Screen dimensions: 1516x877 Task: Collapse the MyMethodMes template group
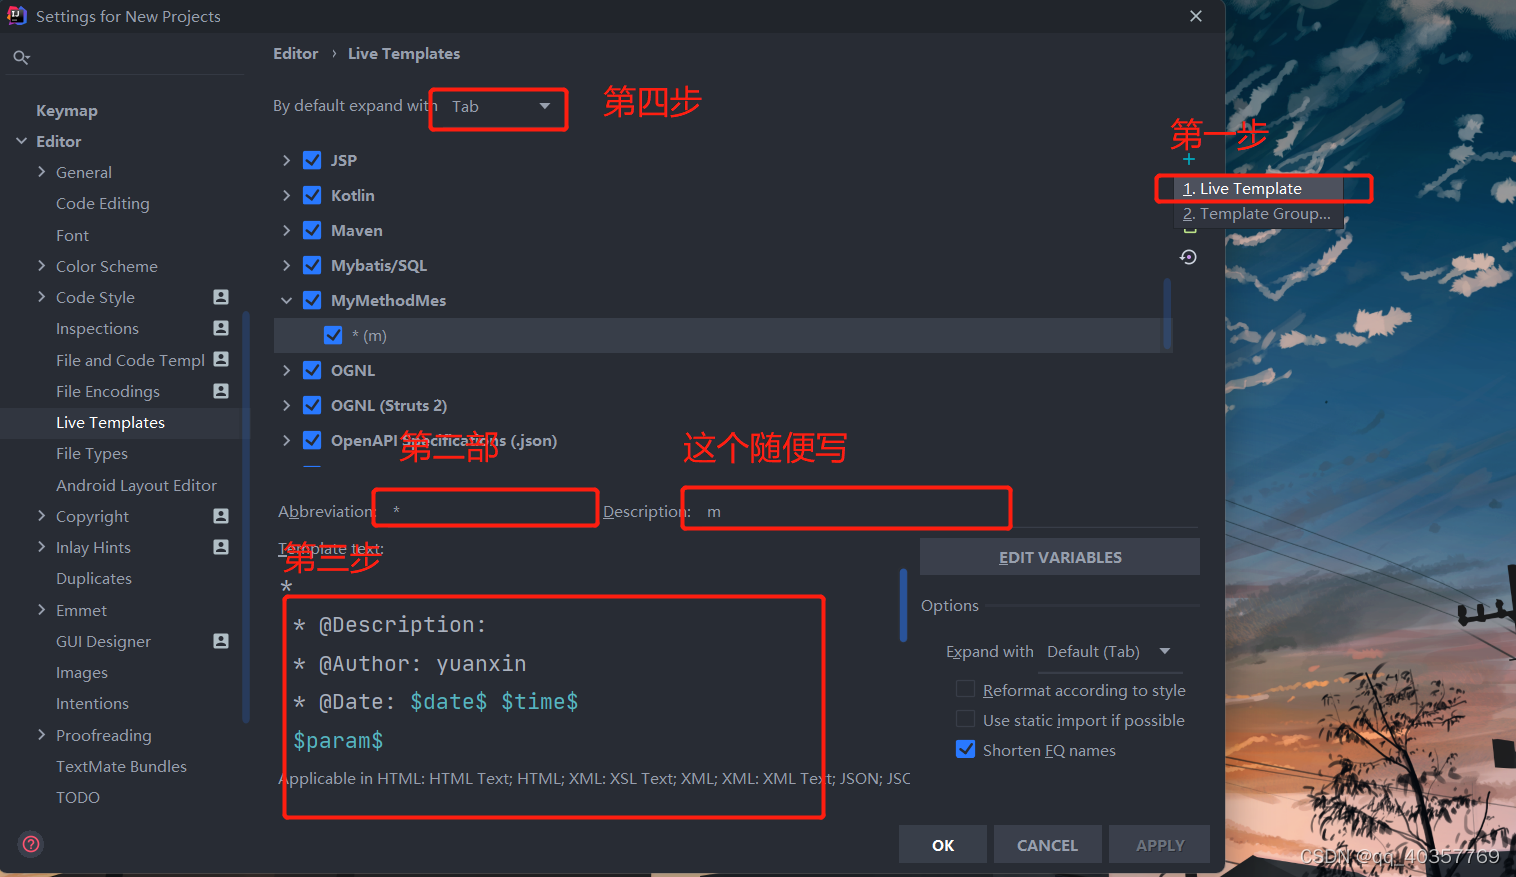coord(286,300)
